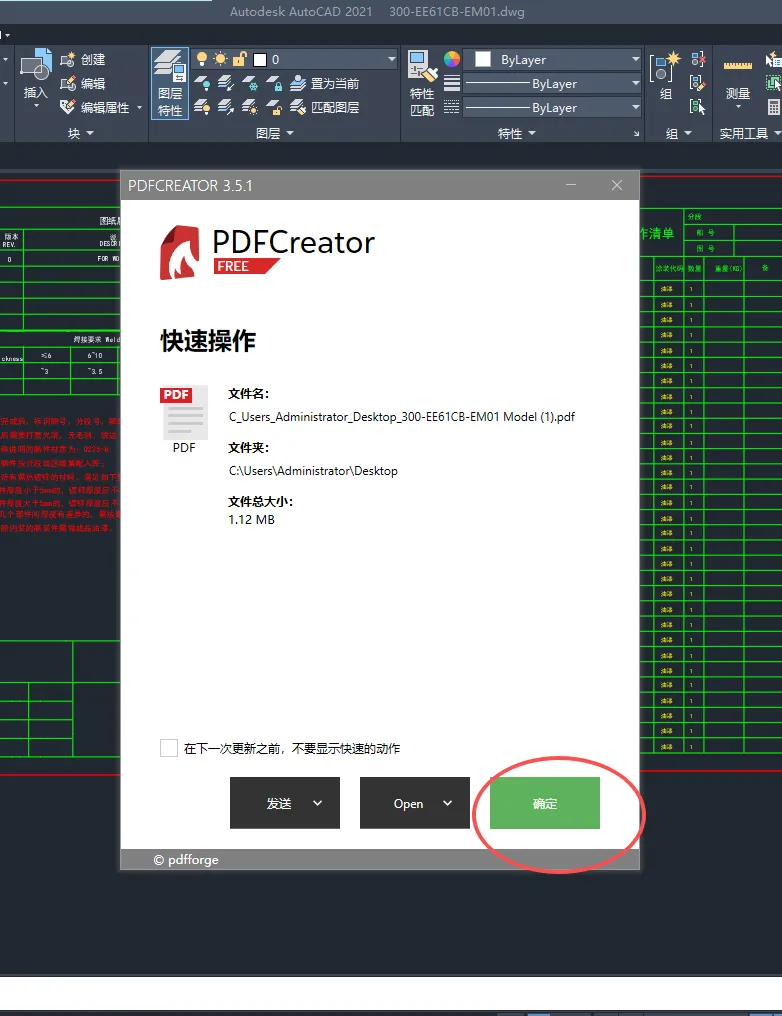The width and height of the screenshot is (782, 1016).
Task: Click the Select All green icon in utilities
Action: click(x=774, y=83)
